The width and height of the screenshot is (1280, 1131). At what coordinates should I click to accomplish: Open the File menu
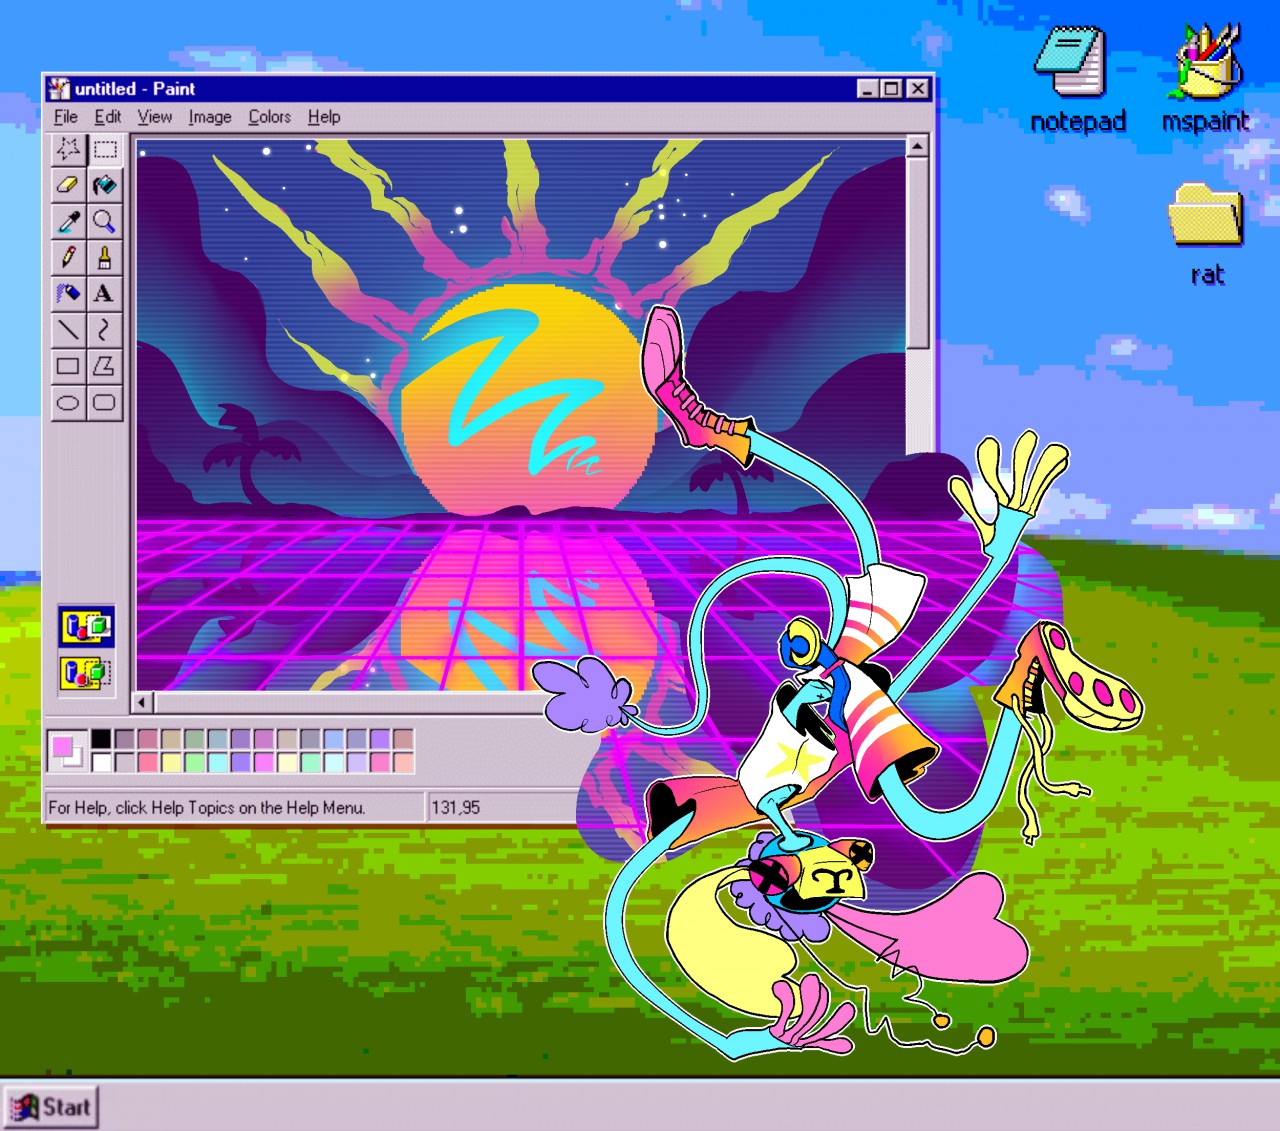click(66, 117)
